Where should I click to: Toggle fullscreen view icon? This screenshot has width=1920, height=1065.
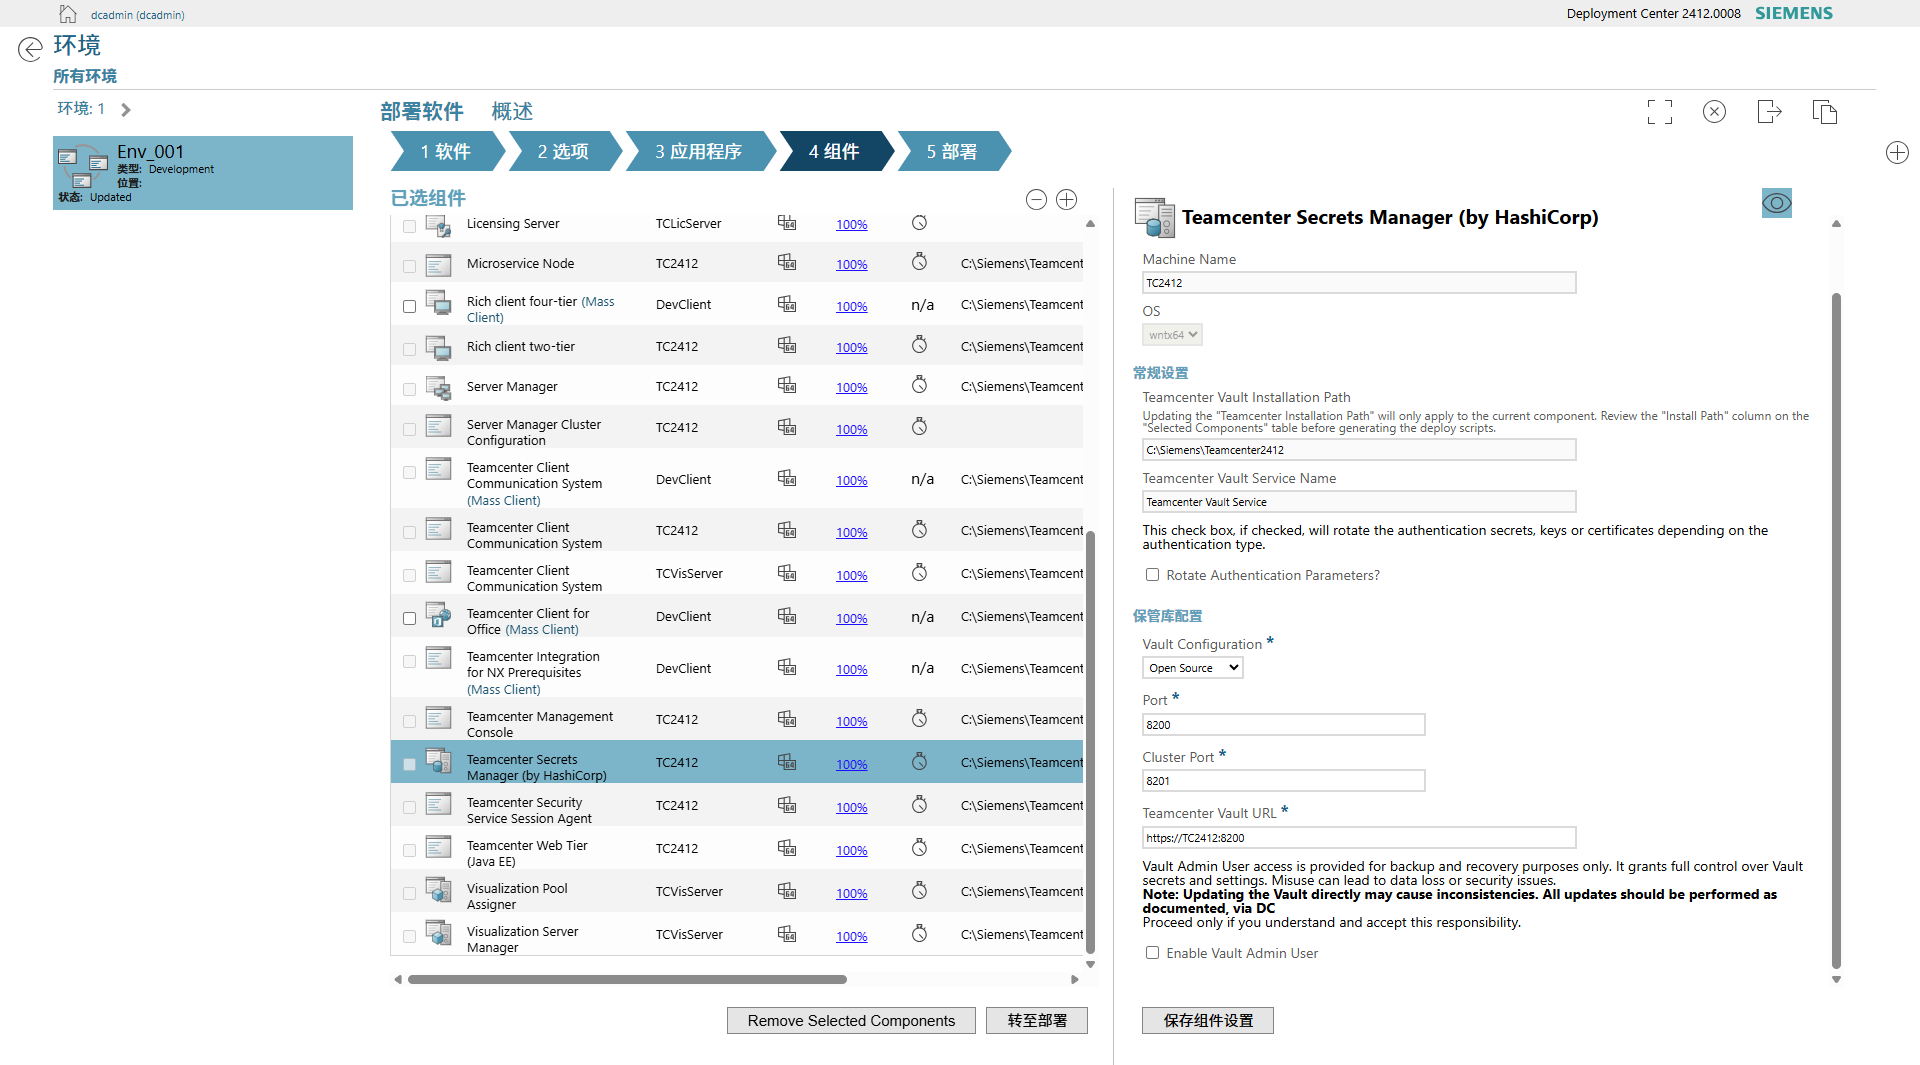[x=1659, y=112]
